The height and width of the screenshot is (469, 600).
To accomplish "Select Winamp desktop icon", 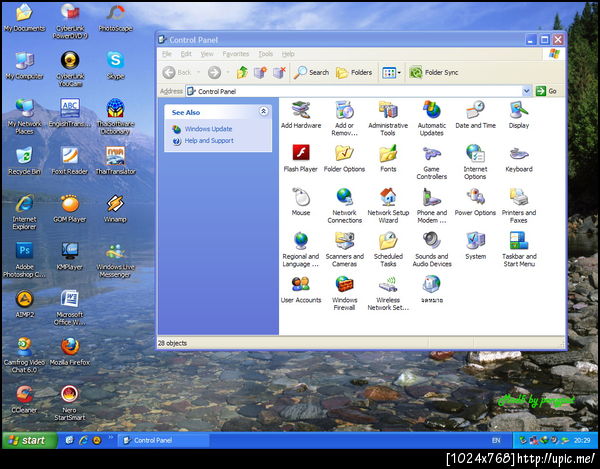I will point(115,208).
